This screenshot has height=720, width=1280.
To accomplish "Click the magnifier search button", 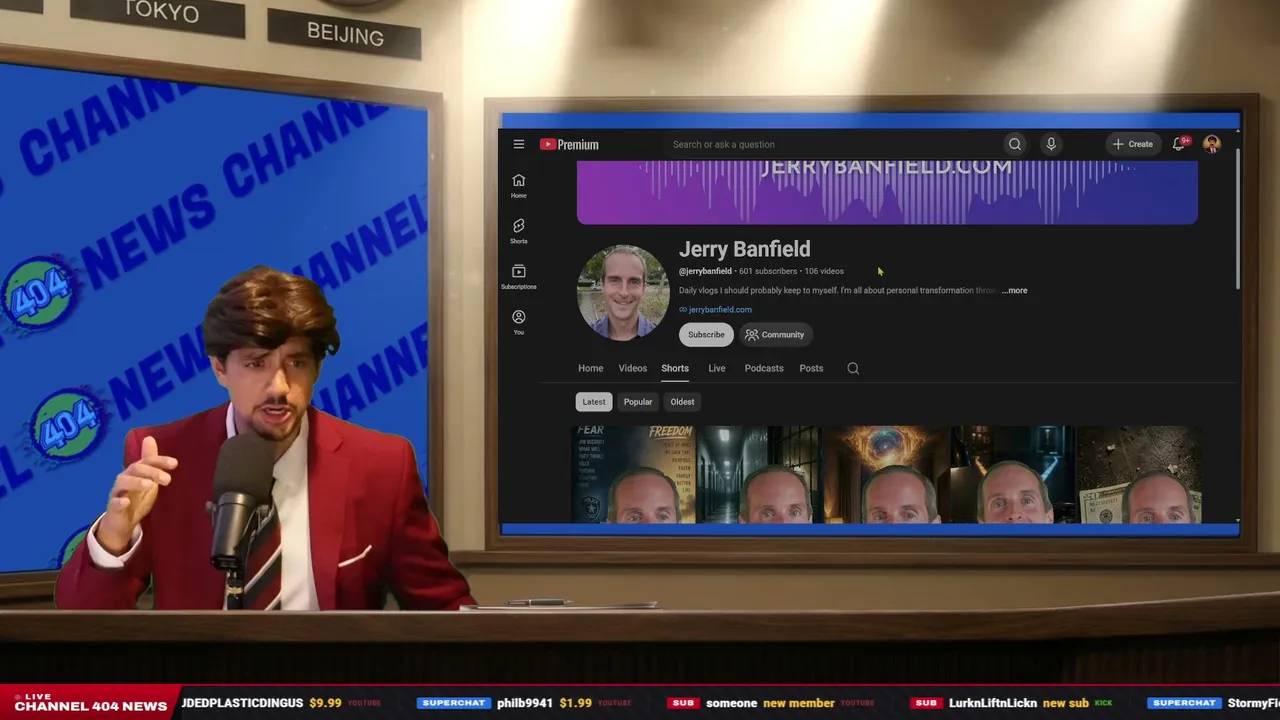I will (1015, 144).
